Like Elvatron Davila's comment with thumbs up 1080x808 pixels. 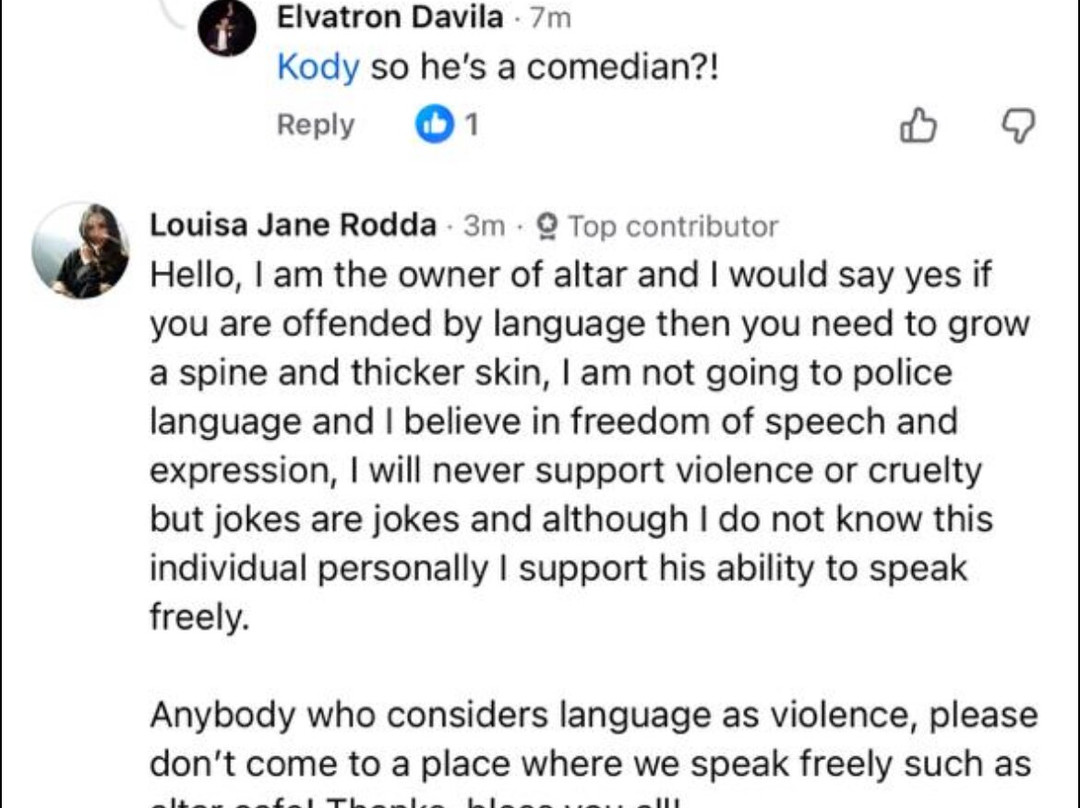(918, 126)
